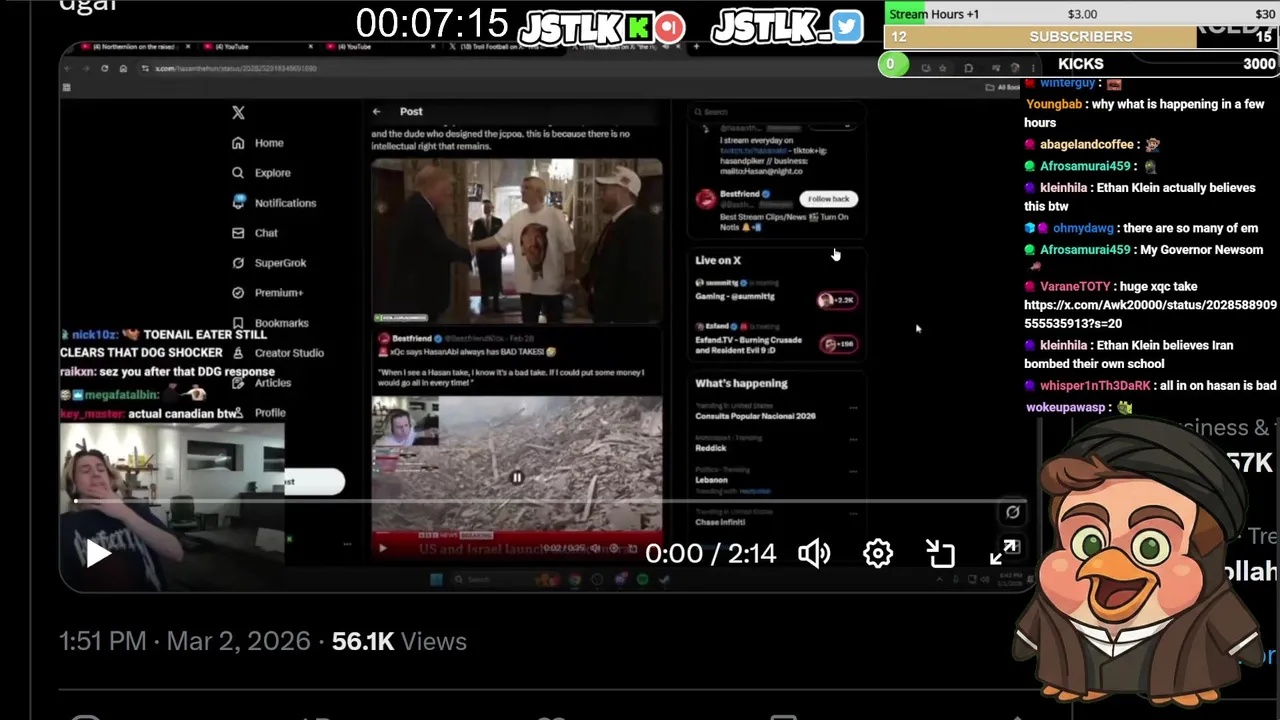Click the green Kick logo in the overlay
Image resolution: width=1280 pixels, height=720 pixels.
[638, 27]
